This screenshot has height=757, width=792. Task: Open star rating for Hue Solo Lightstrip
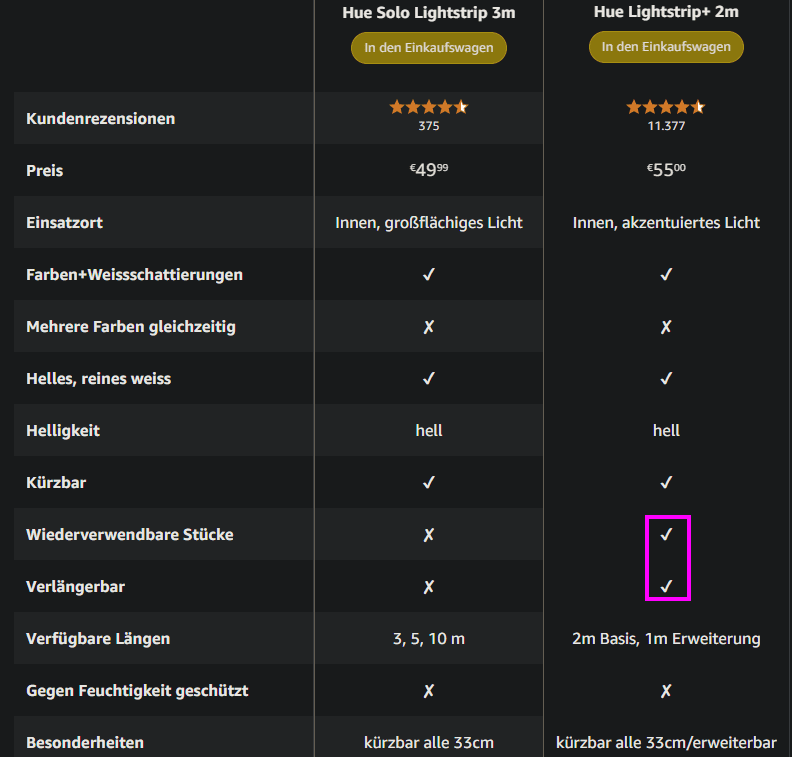(429, 107)
